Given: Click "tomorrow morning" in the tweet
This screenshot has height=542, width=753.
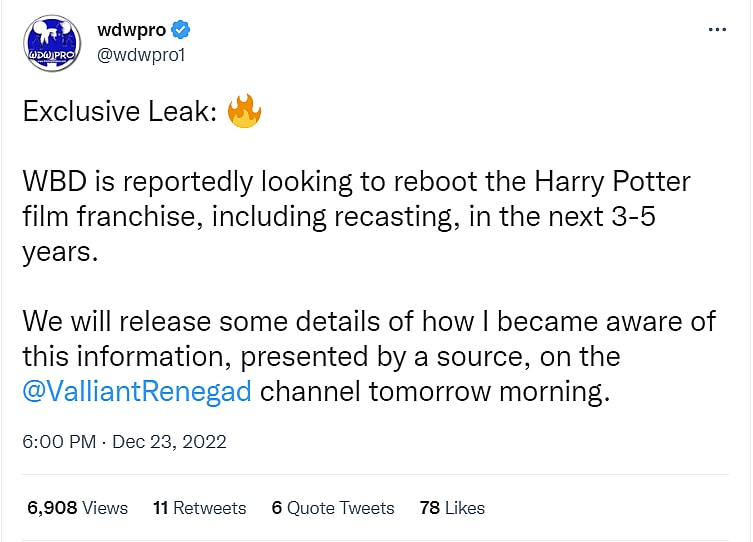Looking at the screenshot, I should [488, 390].
